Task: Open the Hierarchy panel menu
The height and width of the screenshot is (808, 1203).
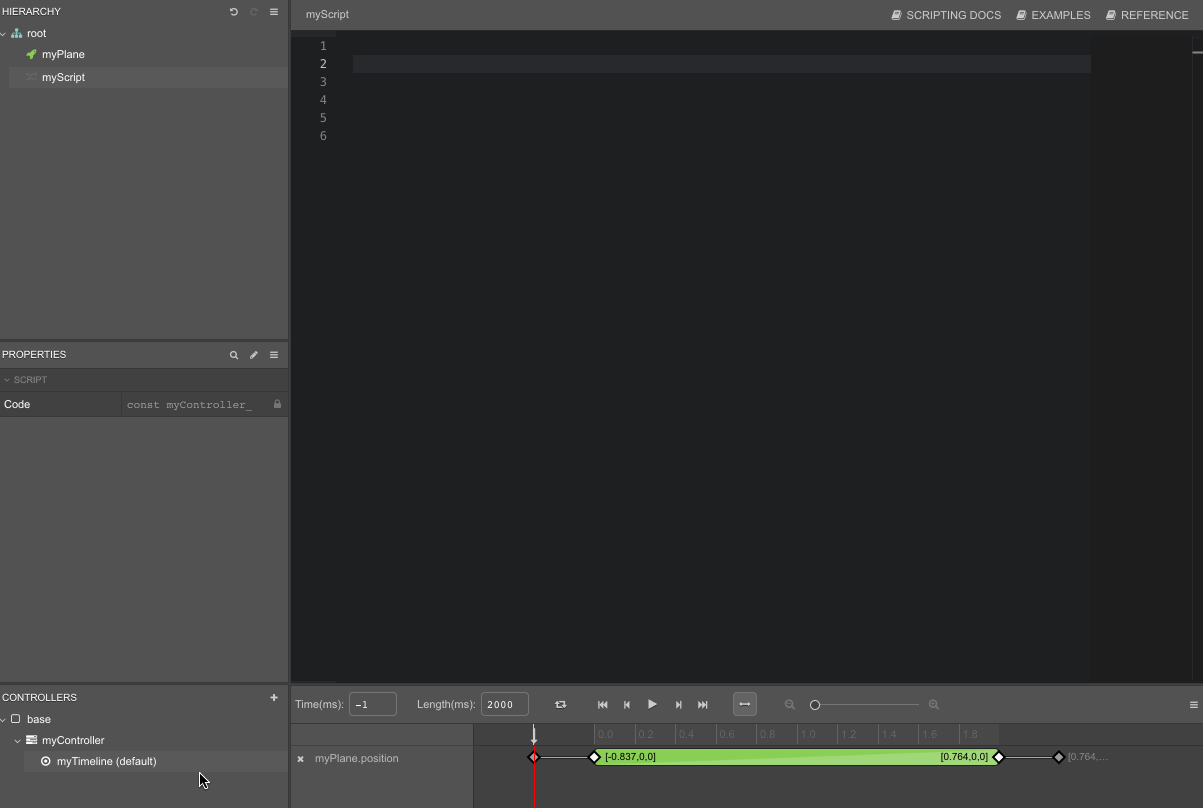Action: [x=274, y=12]
